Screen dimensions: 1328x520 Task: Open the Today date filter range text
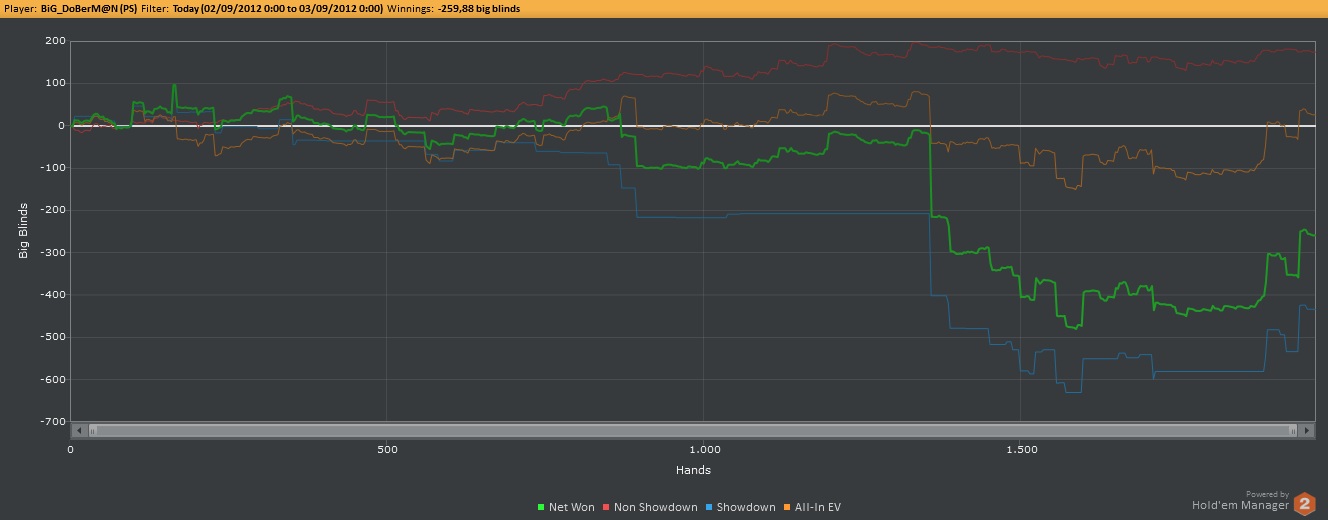point(278,8)
